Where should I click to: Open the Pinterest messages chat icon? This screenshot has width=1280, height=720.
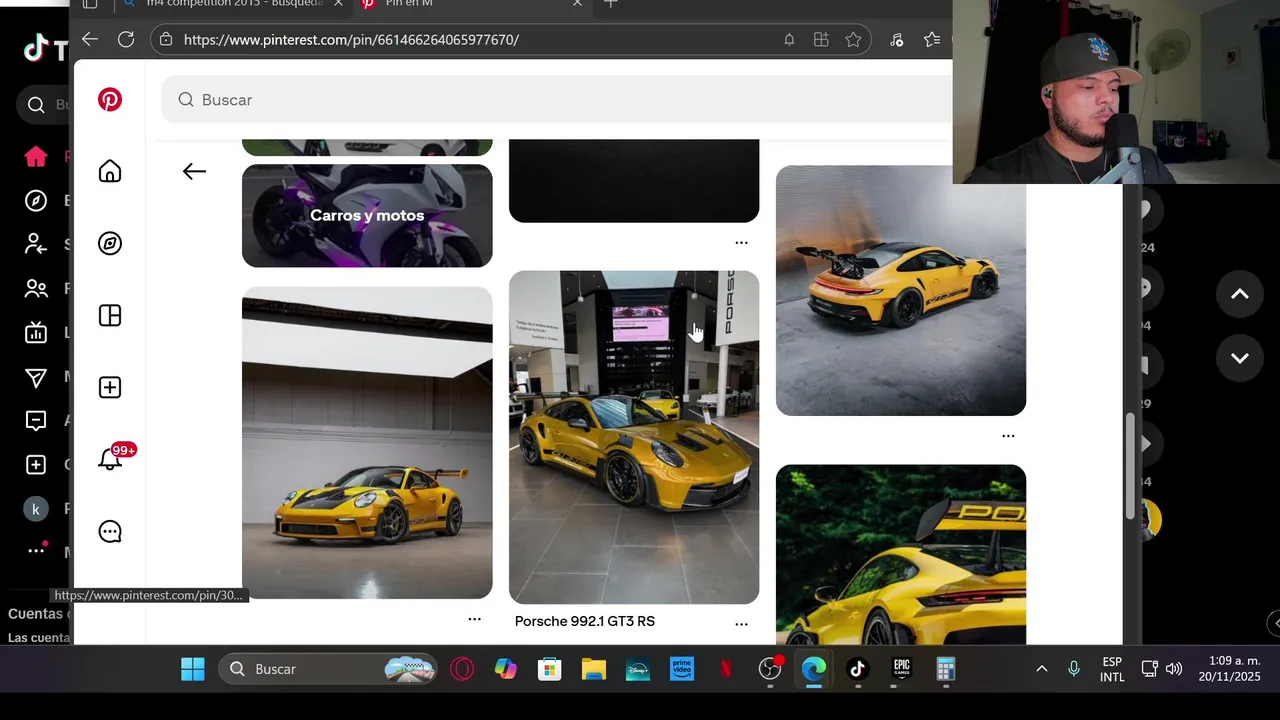coord(110,531)
